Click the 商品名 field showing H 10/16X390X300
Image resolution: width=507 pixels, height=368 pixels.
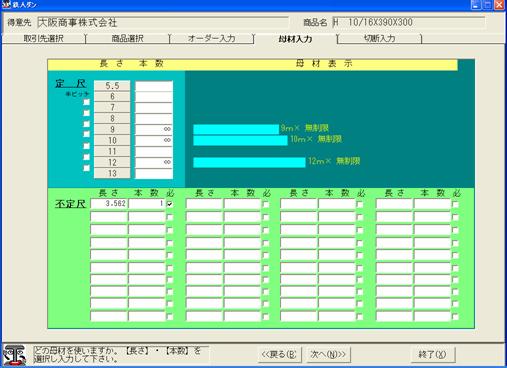409,23
